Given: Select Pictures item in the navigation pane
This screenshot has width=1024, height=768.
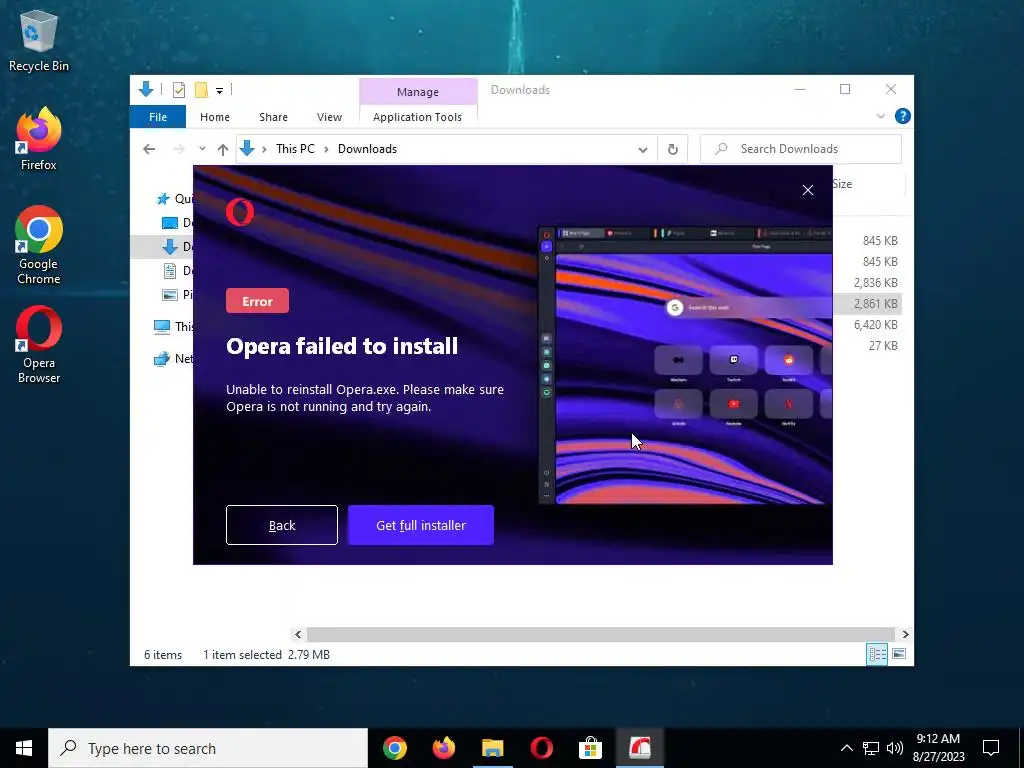Looking at the screenshot, I should [177, 295].
